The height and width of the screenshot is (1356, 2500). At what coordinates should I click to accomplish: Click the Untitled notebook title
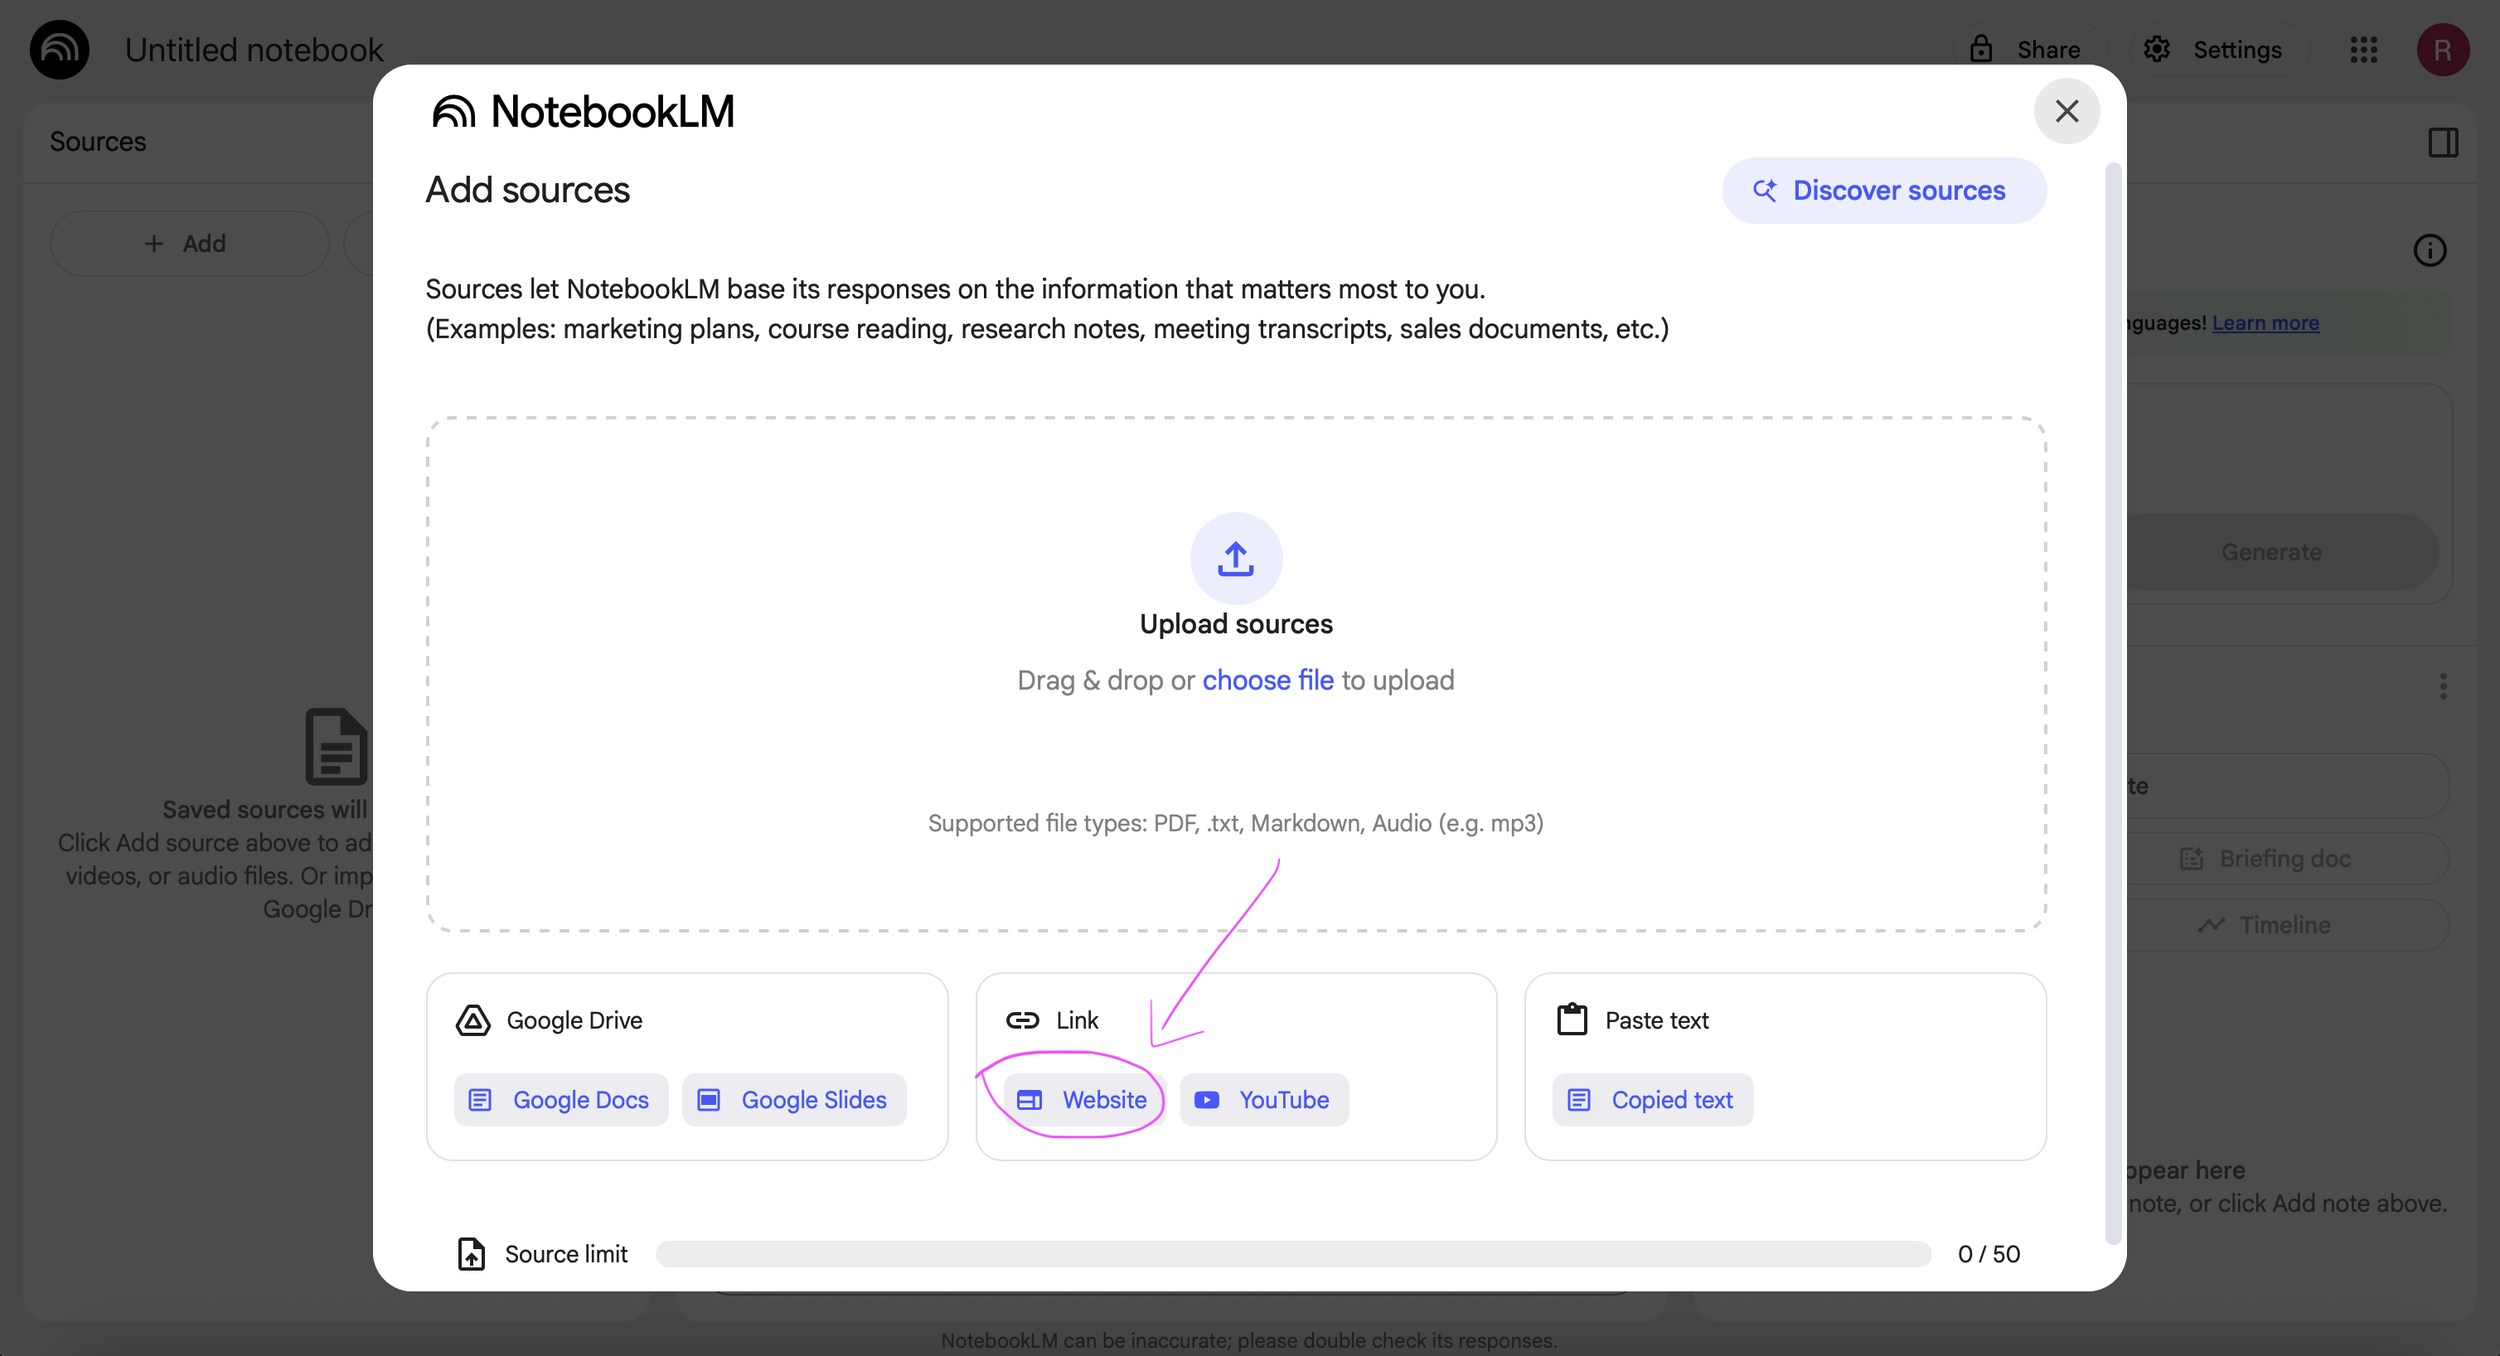click(x=254, y=49)
